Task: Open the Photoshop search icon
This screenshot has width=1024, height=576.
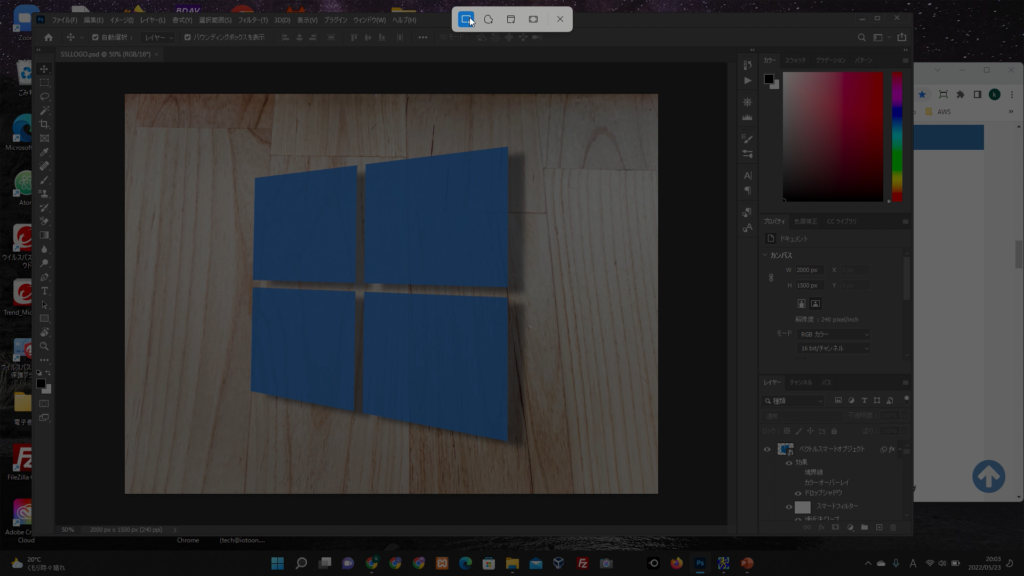Action: click(x=861, y=38)
